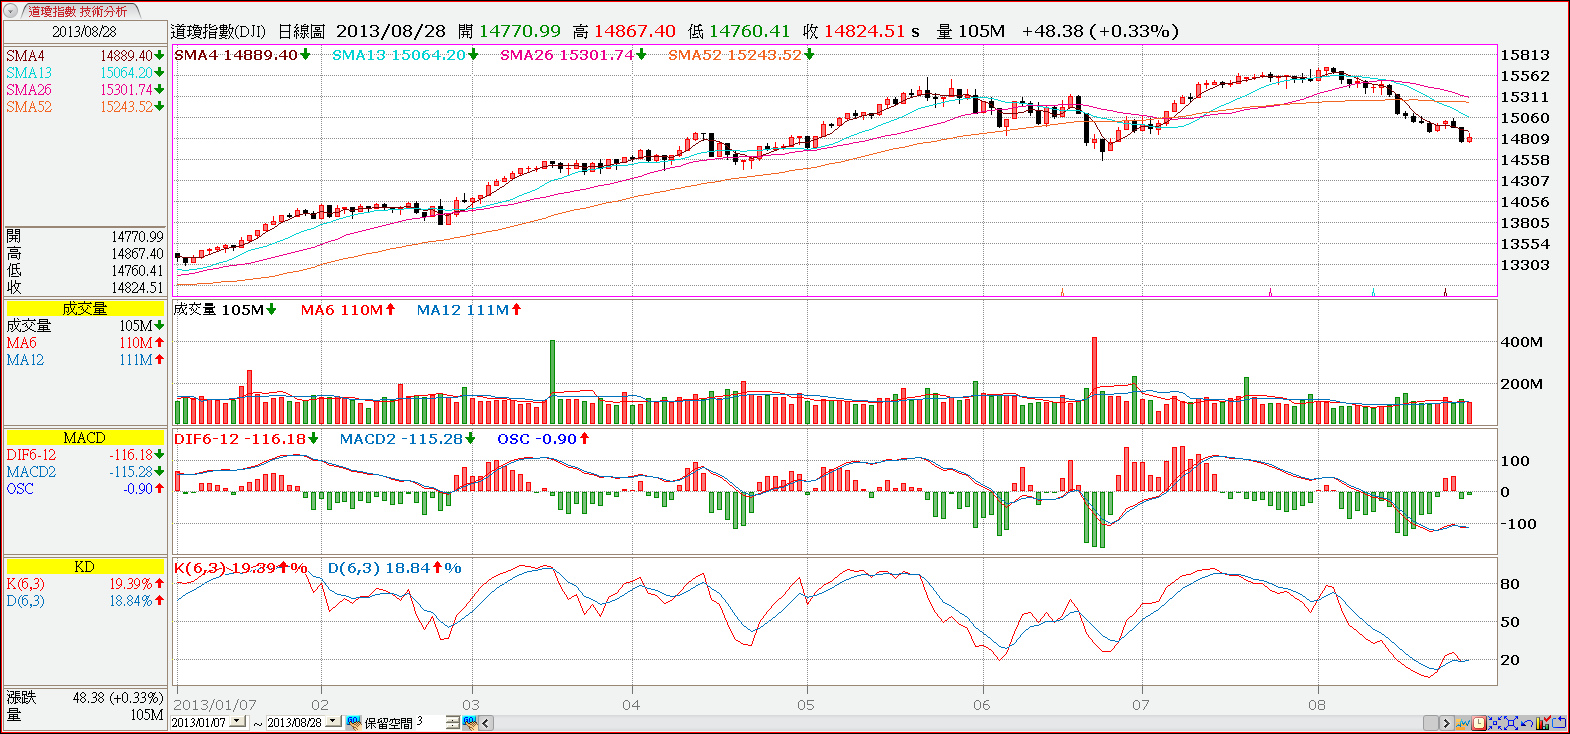
Task: Select the yellow MACD panel header
Action: point(84,438)
